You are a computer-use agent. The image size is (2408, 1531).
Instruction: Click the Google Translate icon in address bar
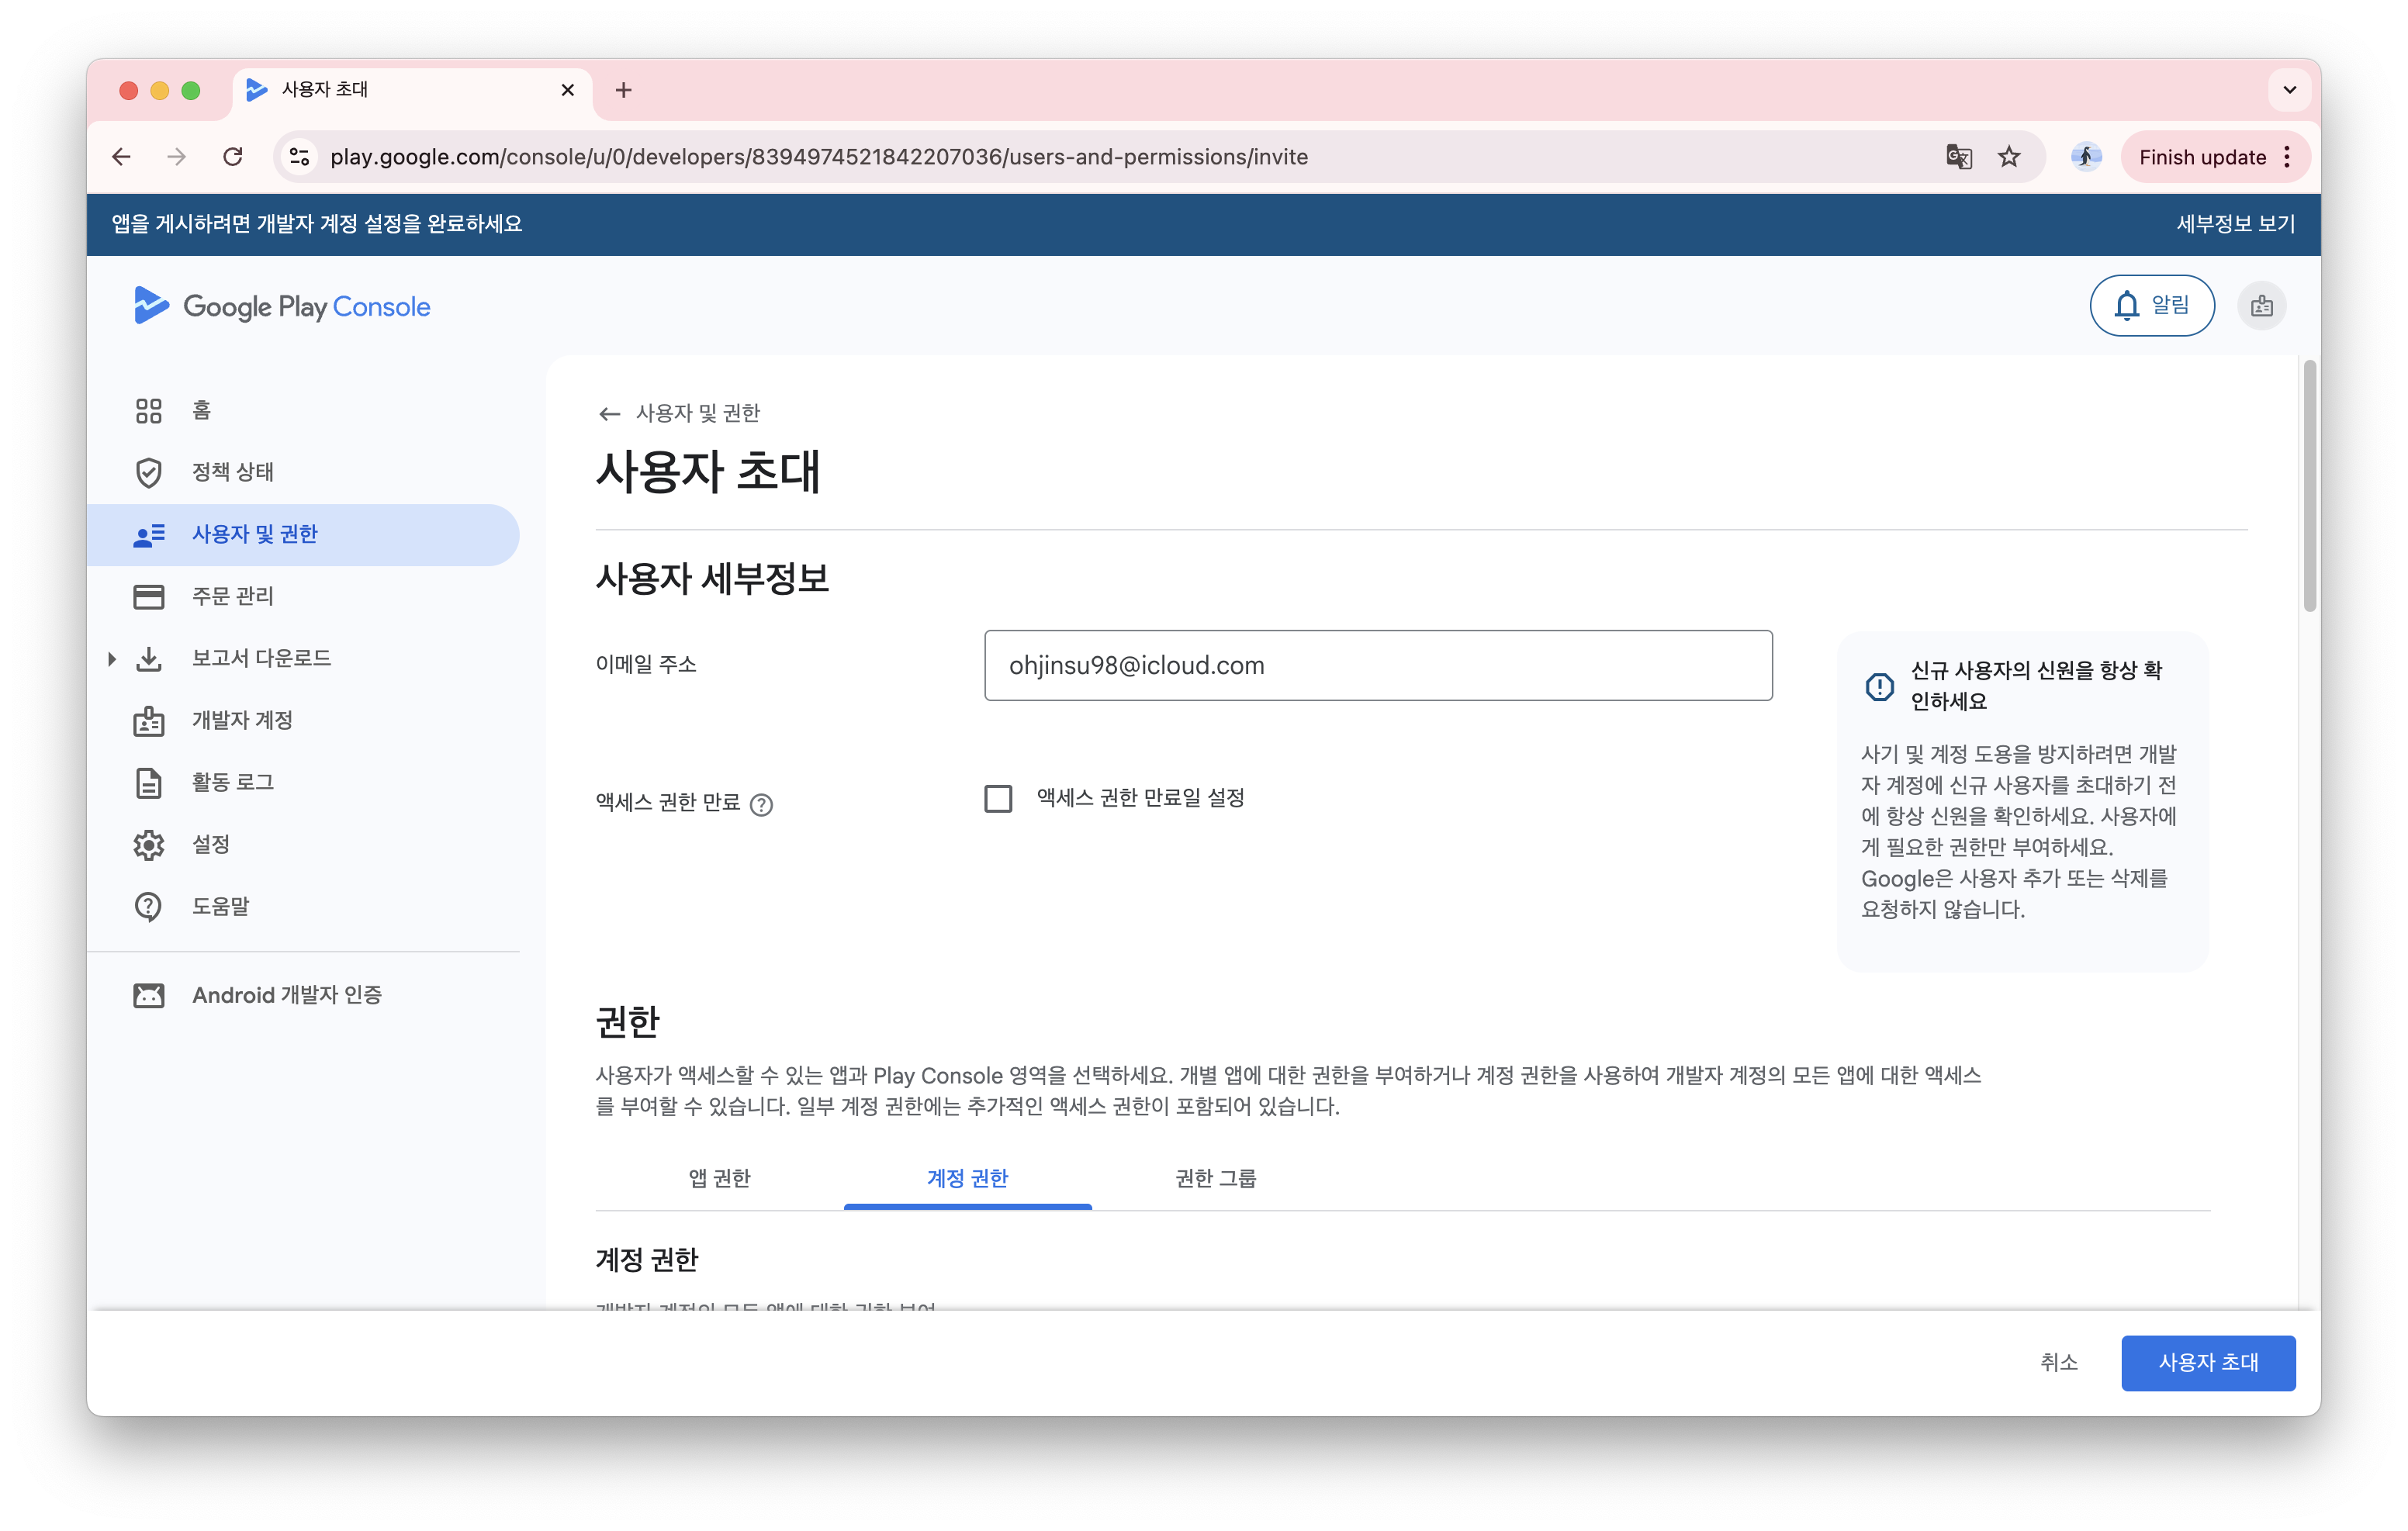point(1958,157)
